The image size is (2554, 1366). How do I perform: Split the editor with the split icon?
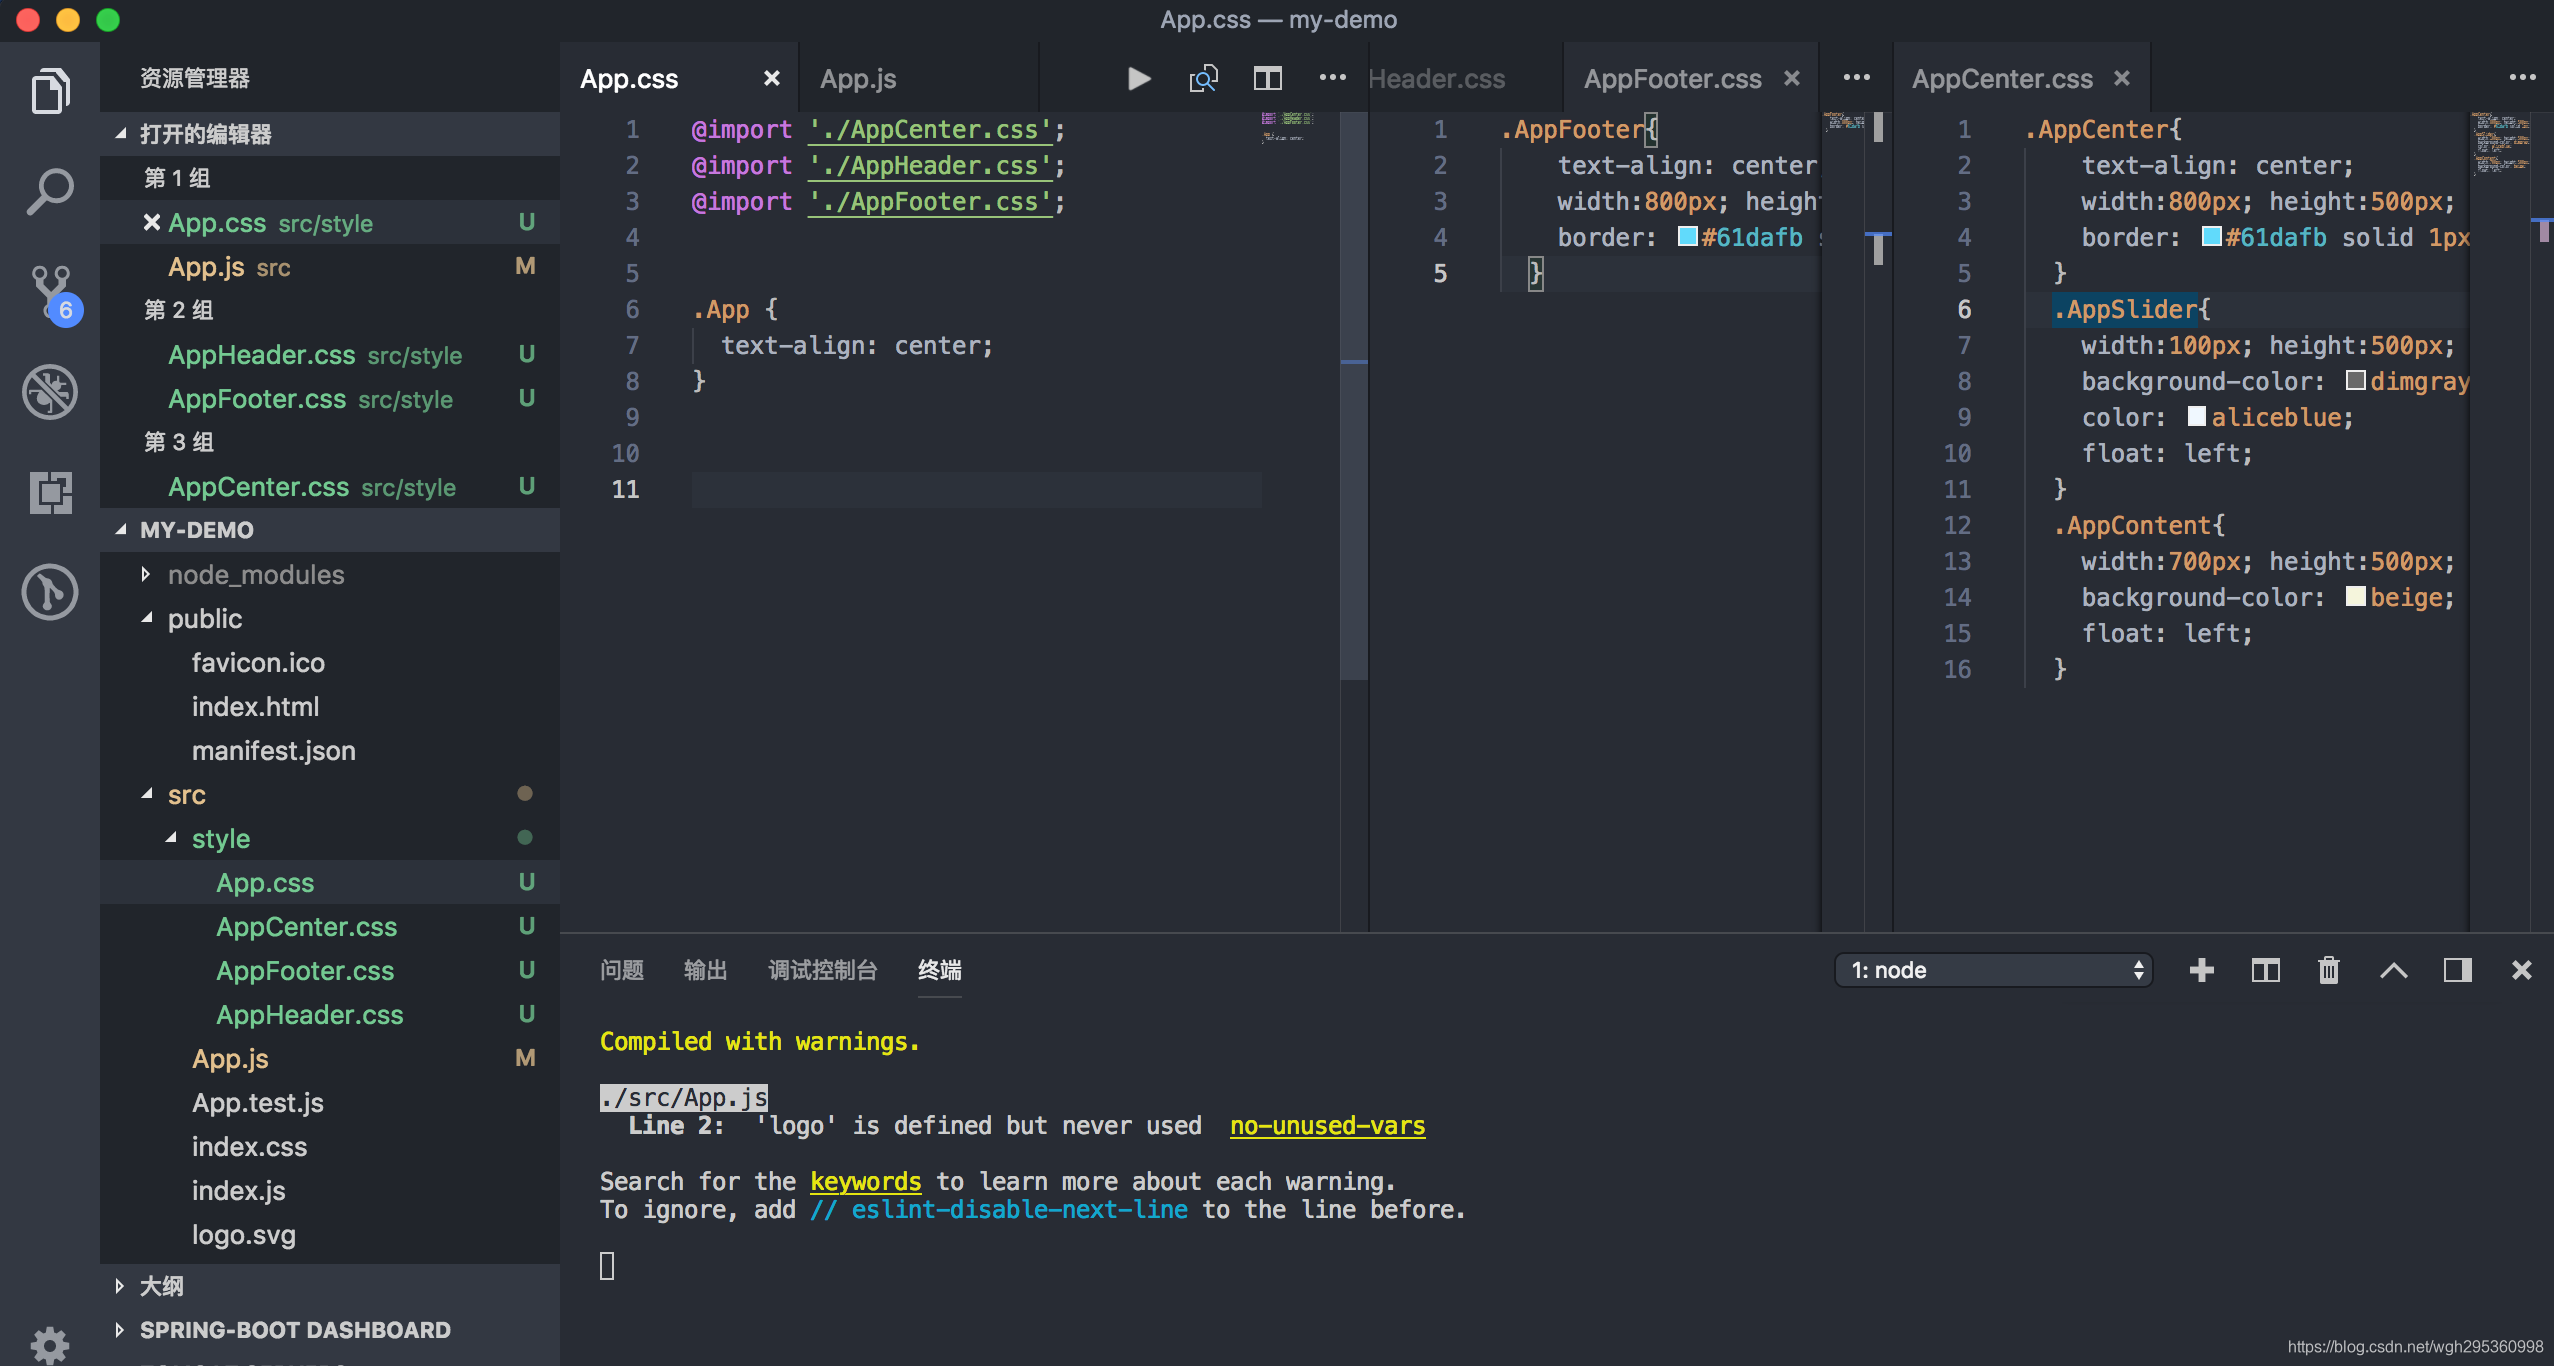pos(1267,78)
